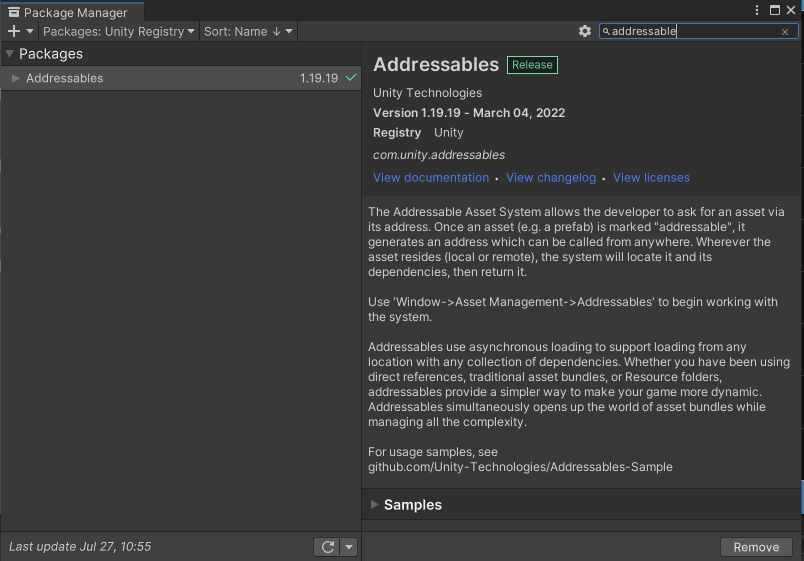804x561 pixels.
Task: Open the refresh options dropdown arrow
Action: tap(349, 547)
